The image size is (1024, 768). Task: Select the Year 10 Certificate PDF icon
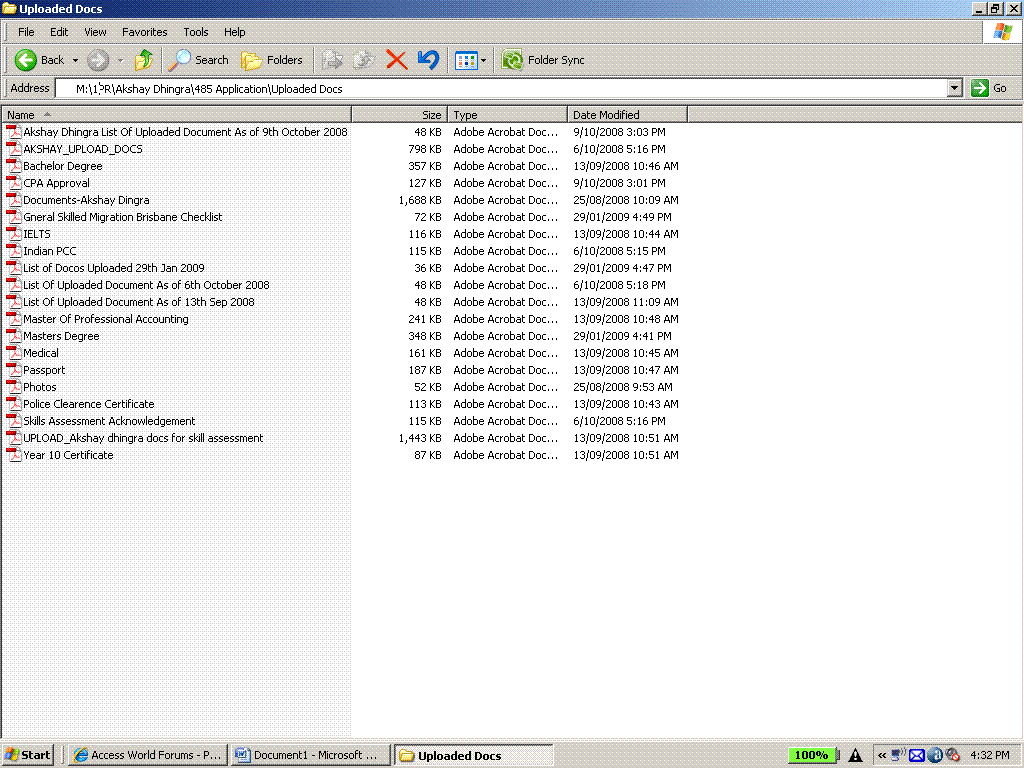[14, 455]
